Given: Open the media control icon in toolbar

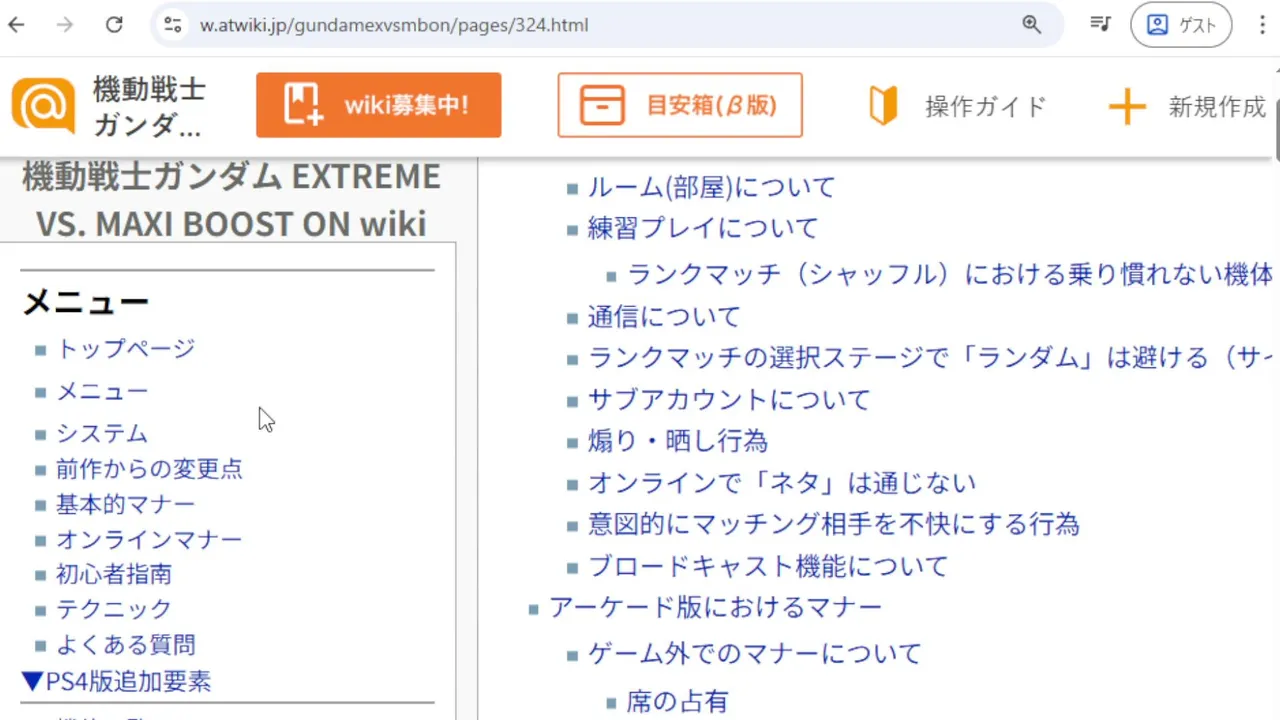Looking at the screenshot, I should click(x=1100, y=25).
